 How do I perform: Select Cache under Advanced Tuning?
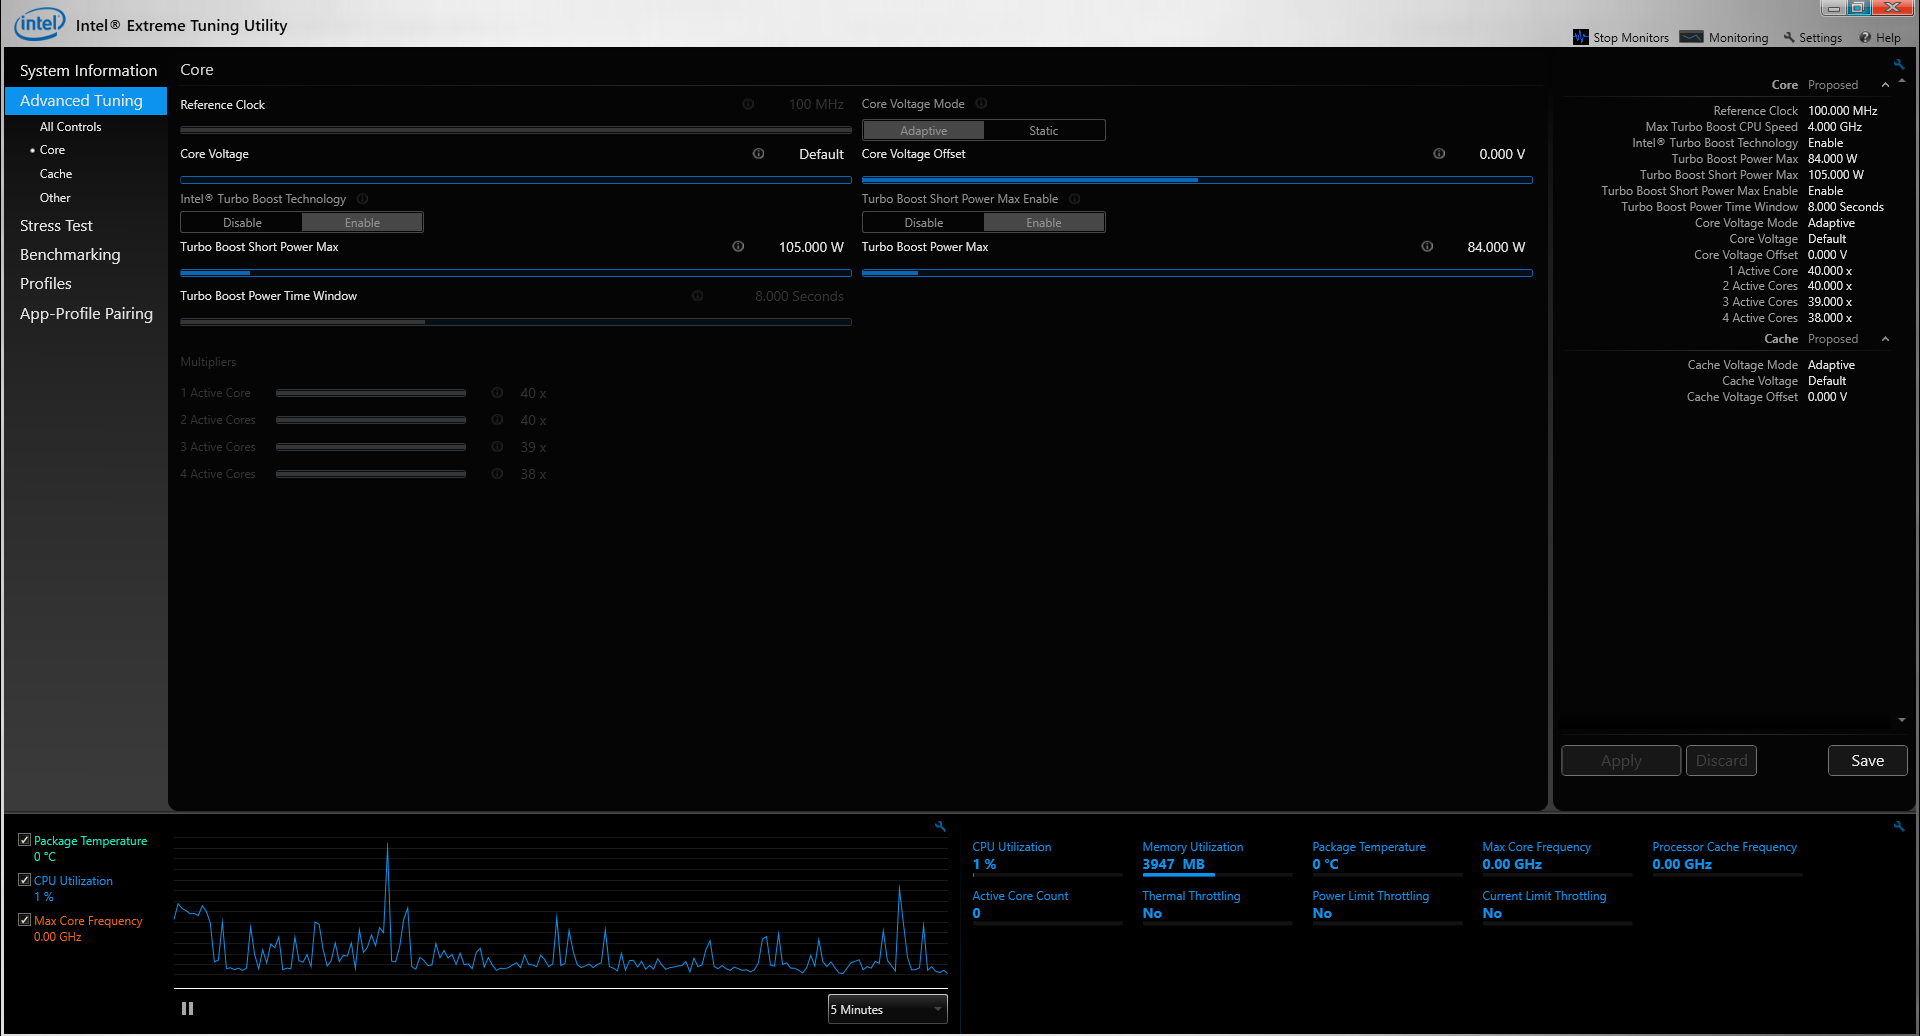tap(56, 174)
